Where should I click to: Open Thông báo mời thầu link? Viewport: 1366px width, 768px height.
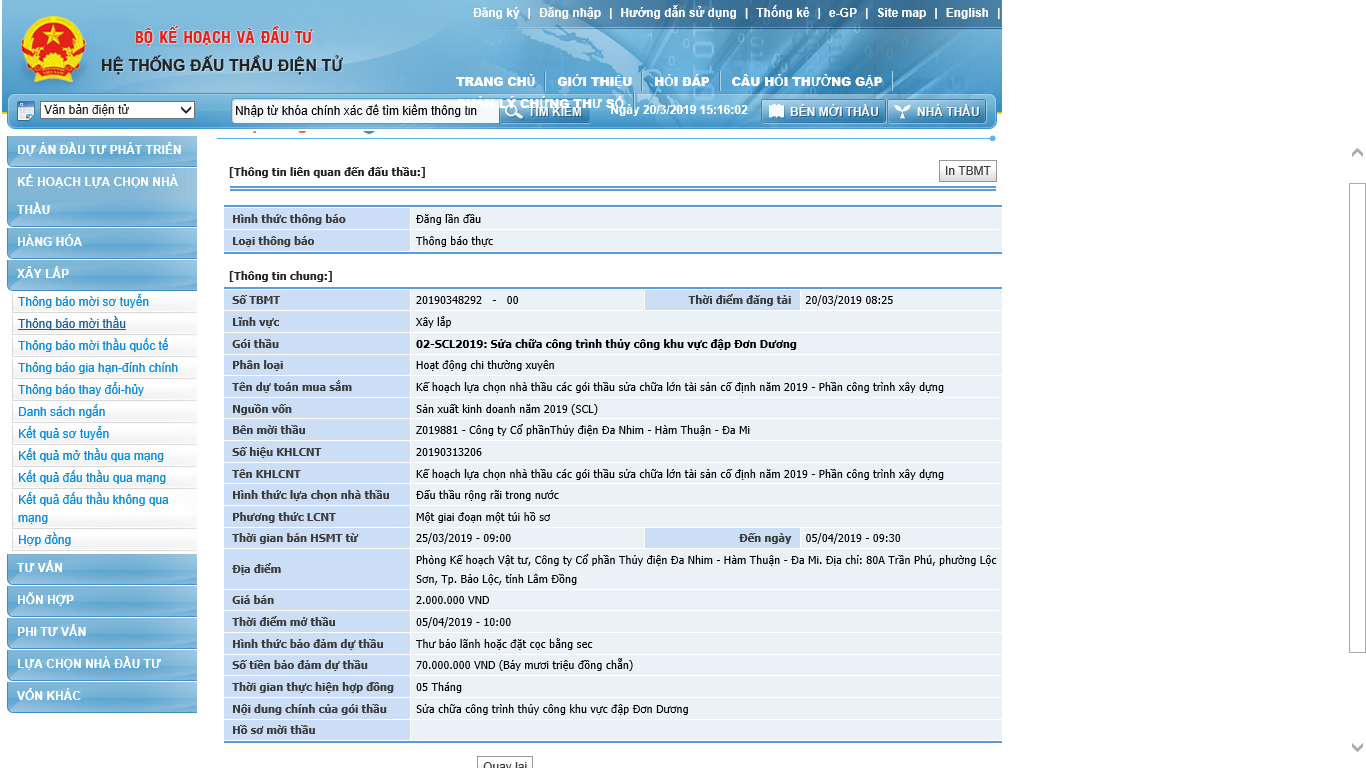(x=72, y=324)
